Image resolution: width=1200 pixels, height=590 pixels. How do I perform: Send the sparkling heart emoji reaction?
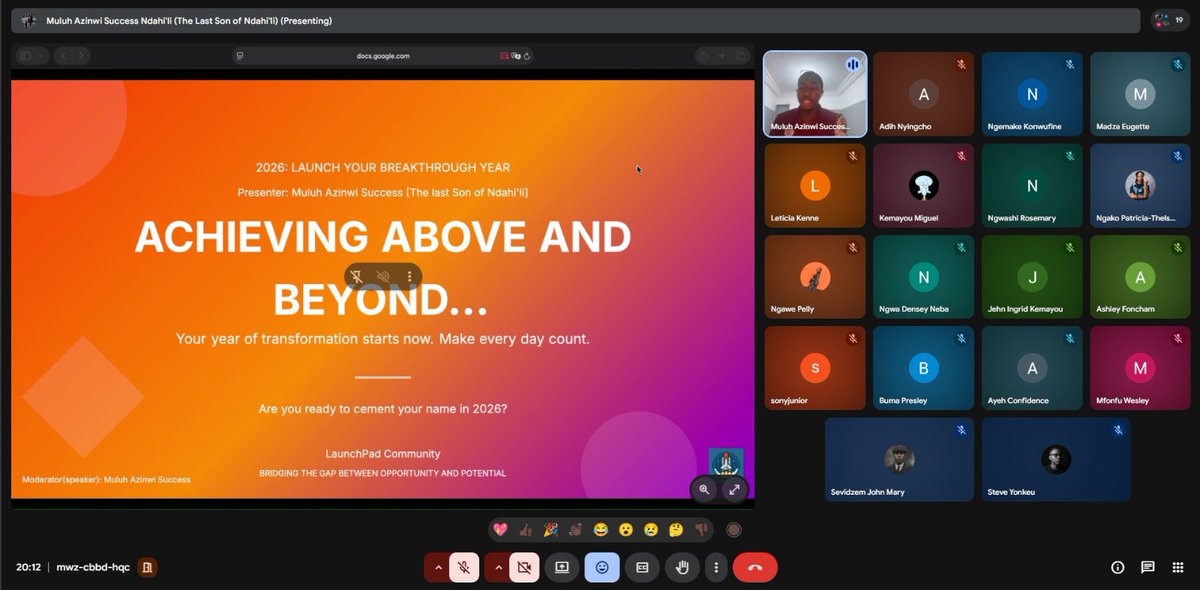(500, 530)
